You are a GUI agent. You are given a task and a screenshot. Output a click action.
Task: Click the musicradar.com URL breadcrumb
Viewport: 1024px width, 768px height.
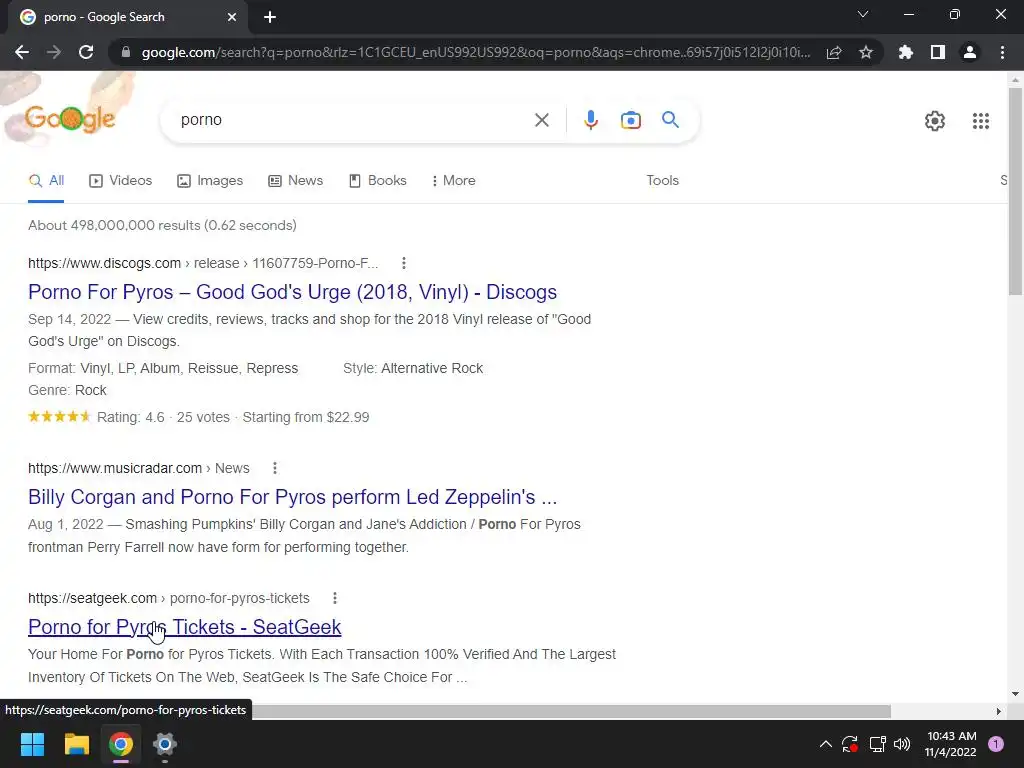click(138, 468)
